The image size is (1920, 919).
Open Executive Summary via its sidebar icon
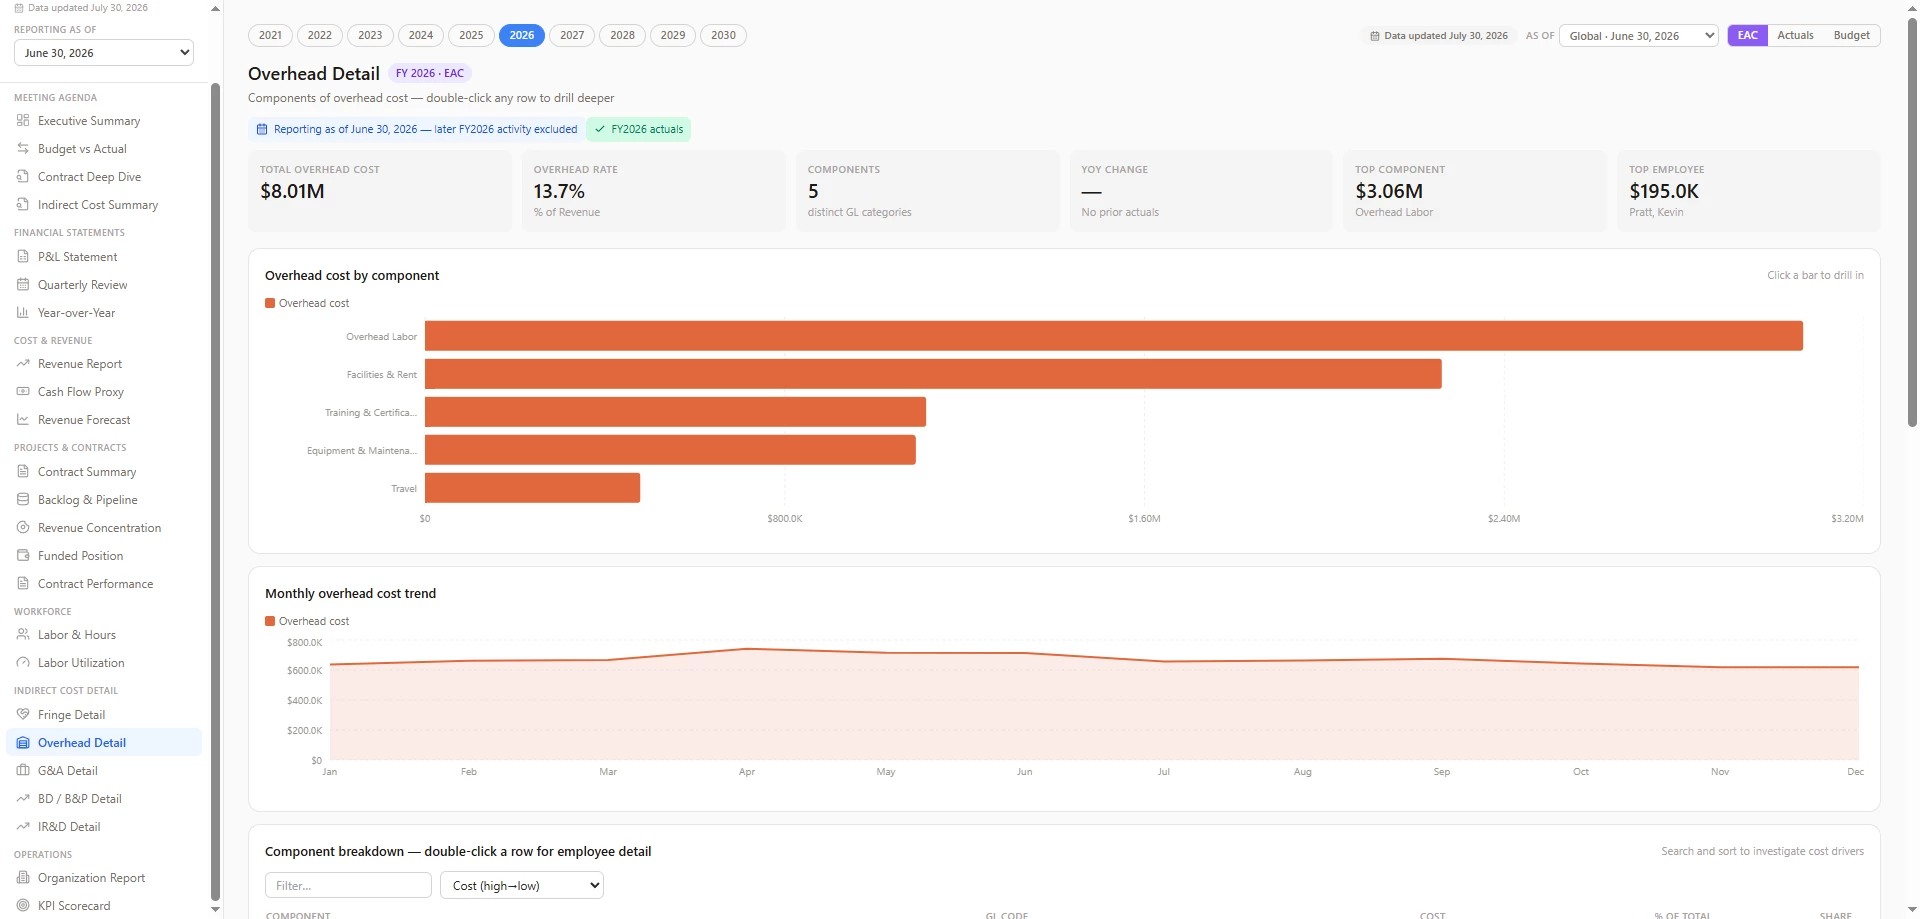(x=23, y=120)
